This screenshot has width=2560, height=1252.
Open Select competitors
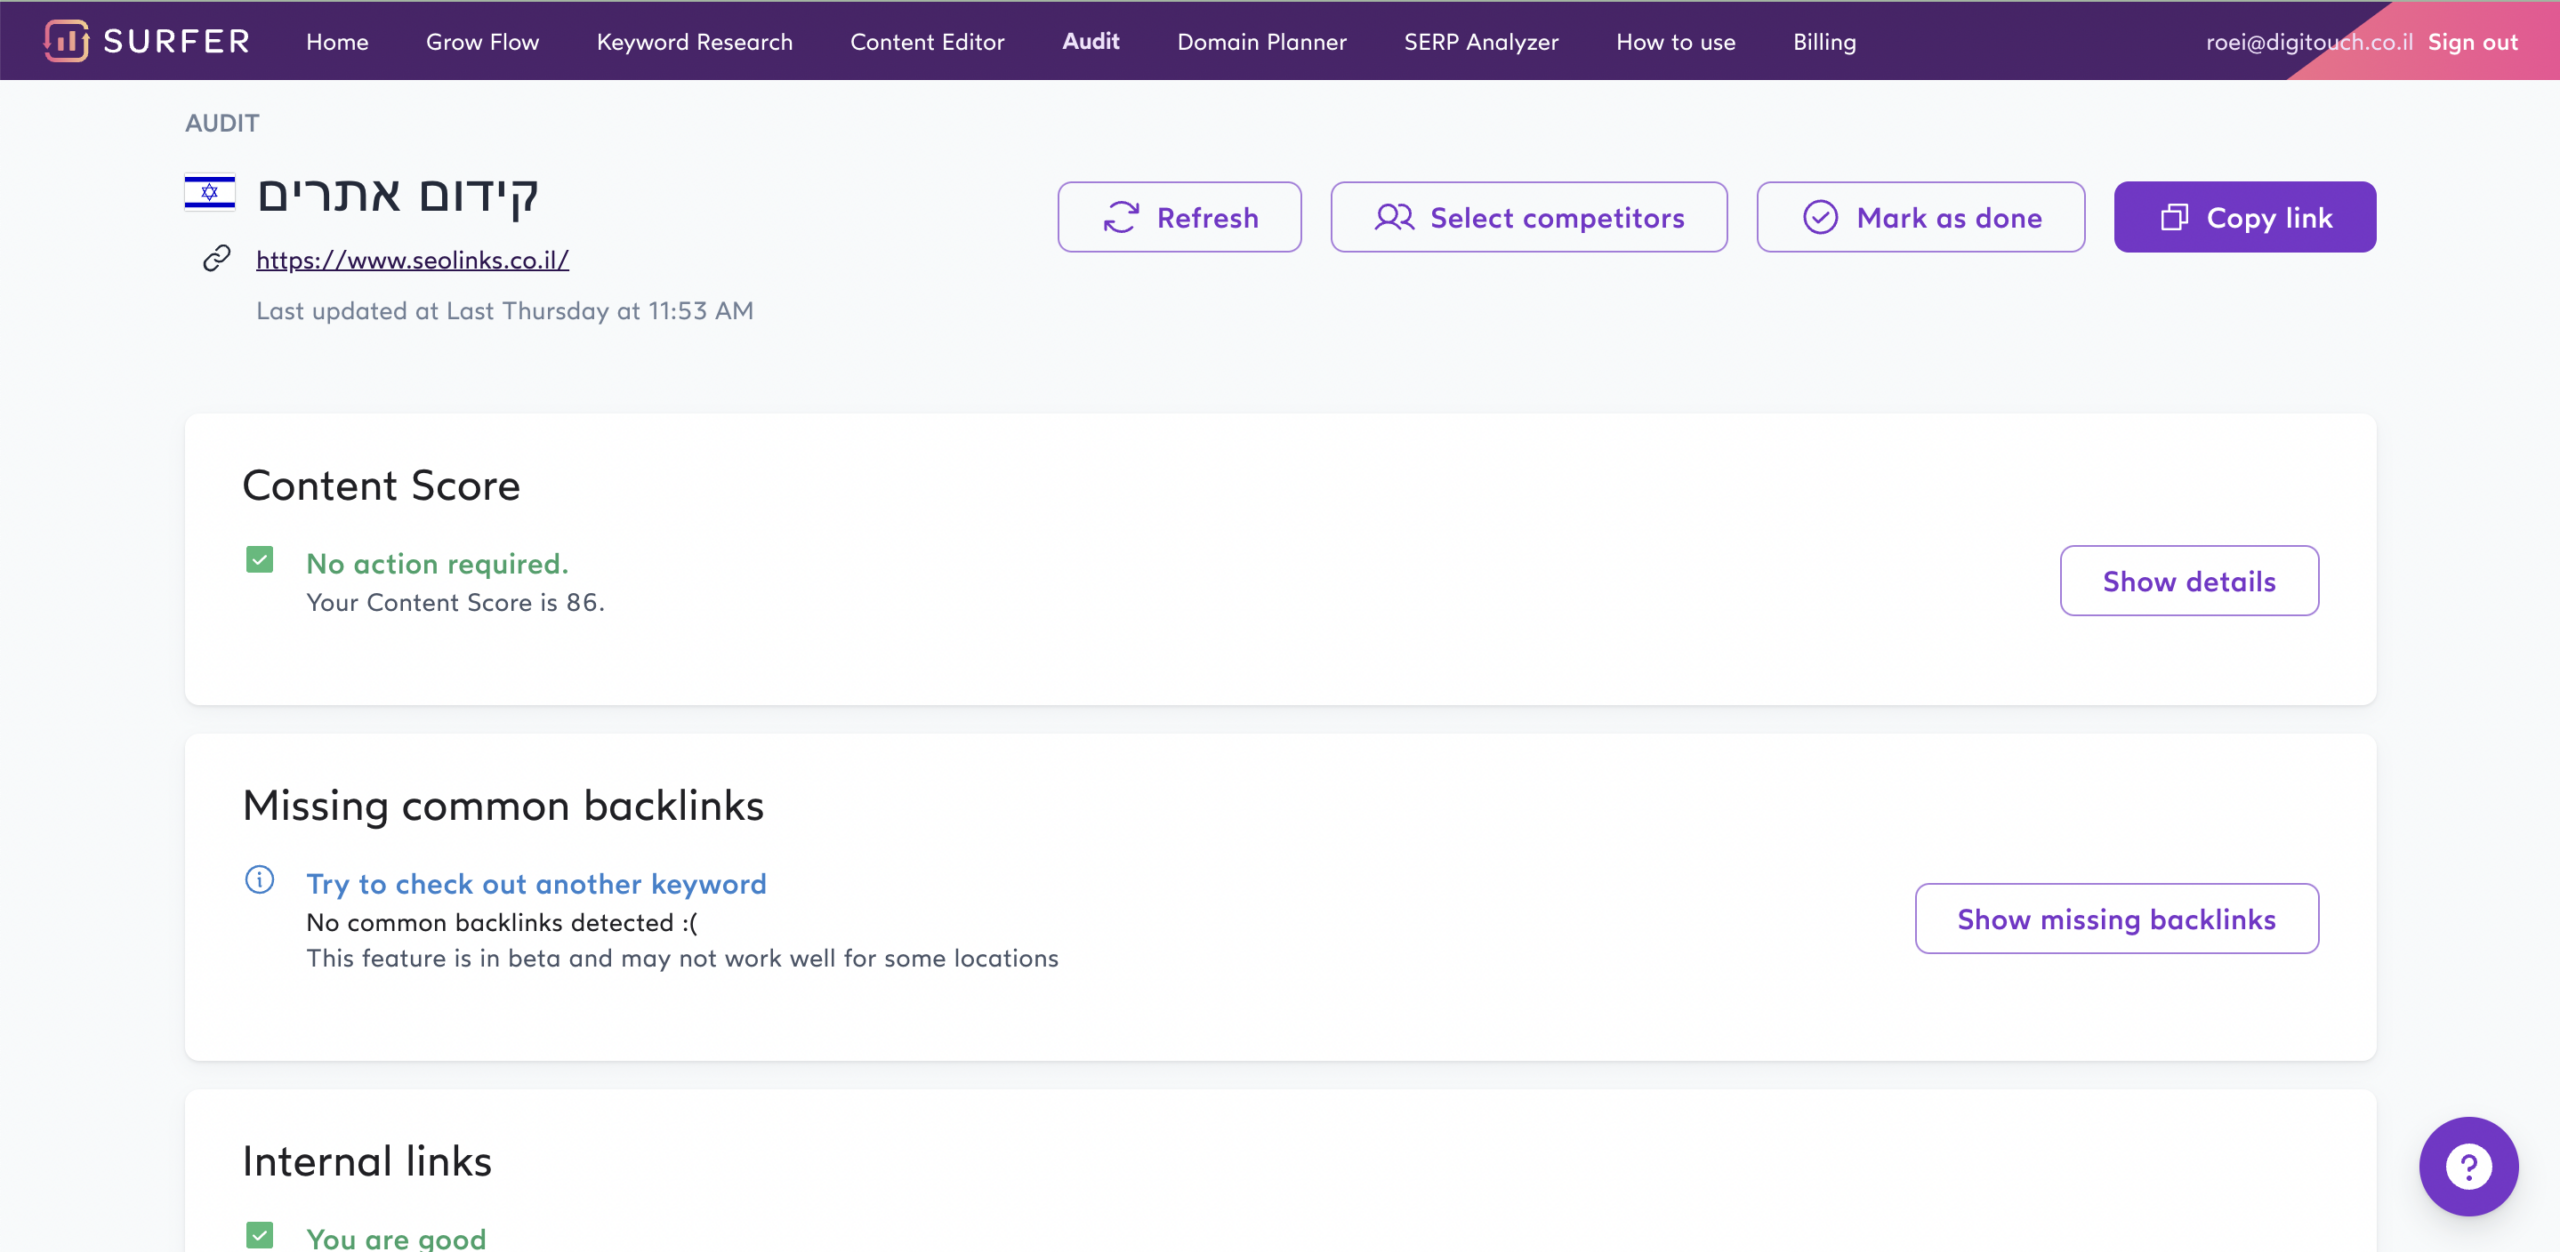point(1529,217)
